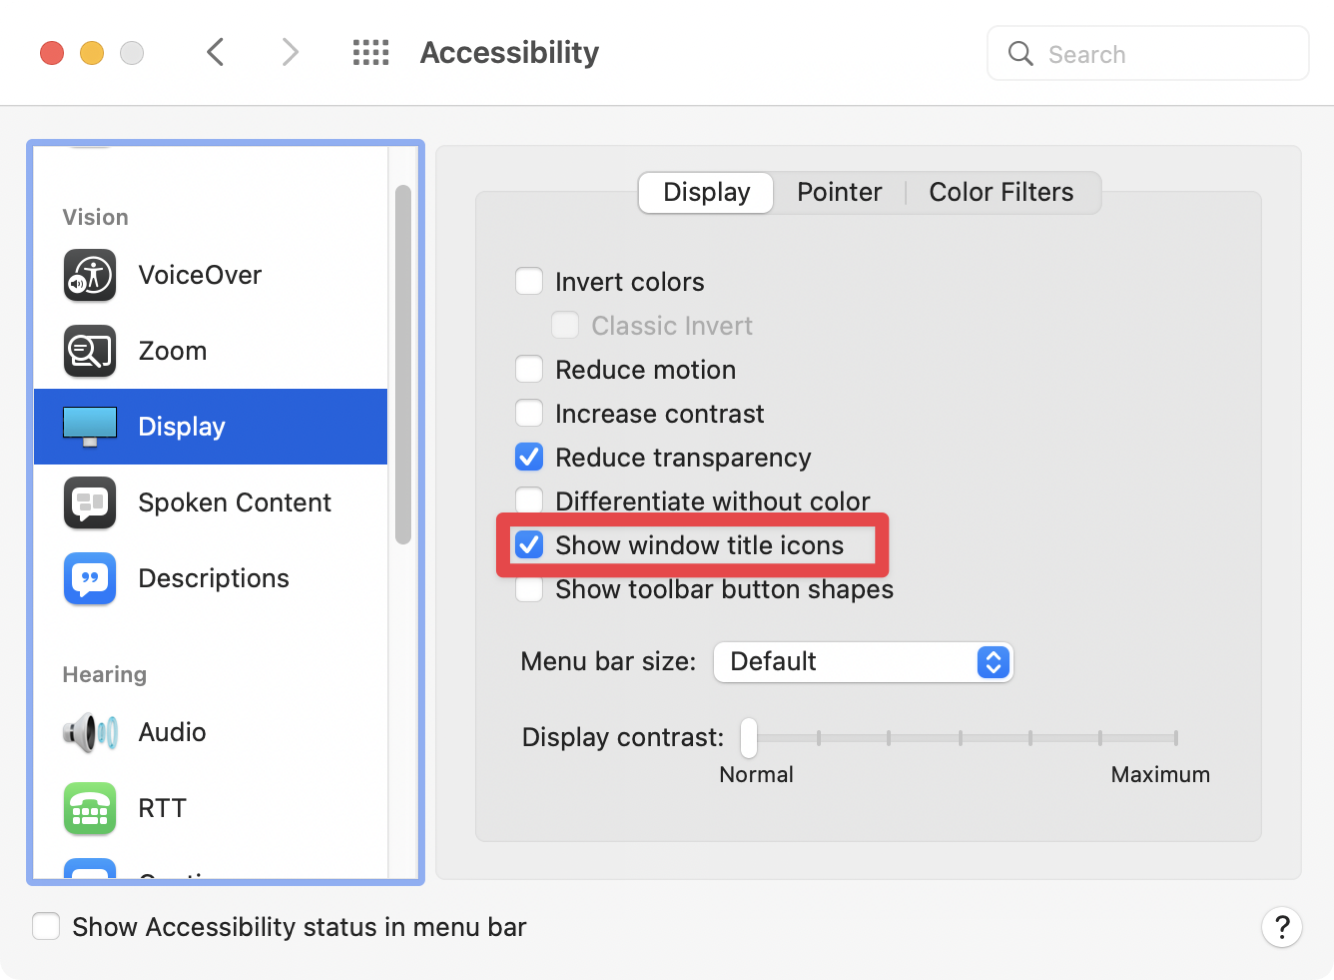The width and height of the screenshot is (1334, 980).
Task: Disable the Reduce transparency checkbox
Action: click(529, 458)
